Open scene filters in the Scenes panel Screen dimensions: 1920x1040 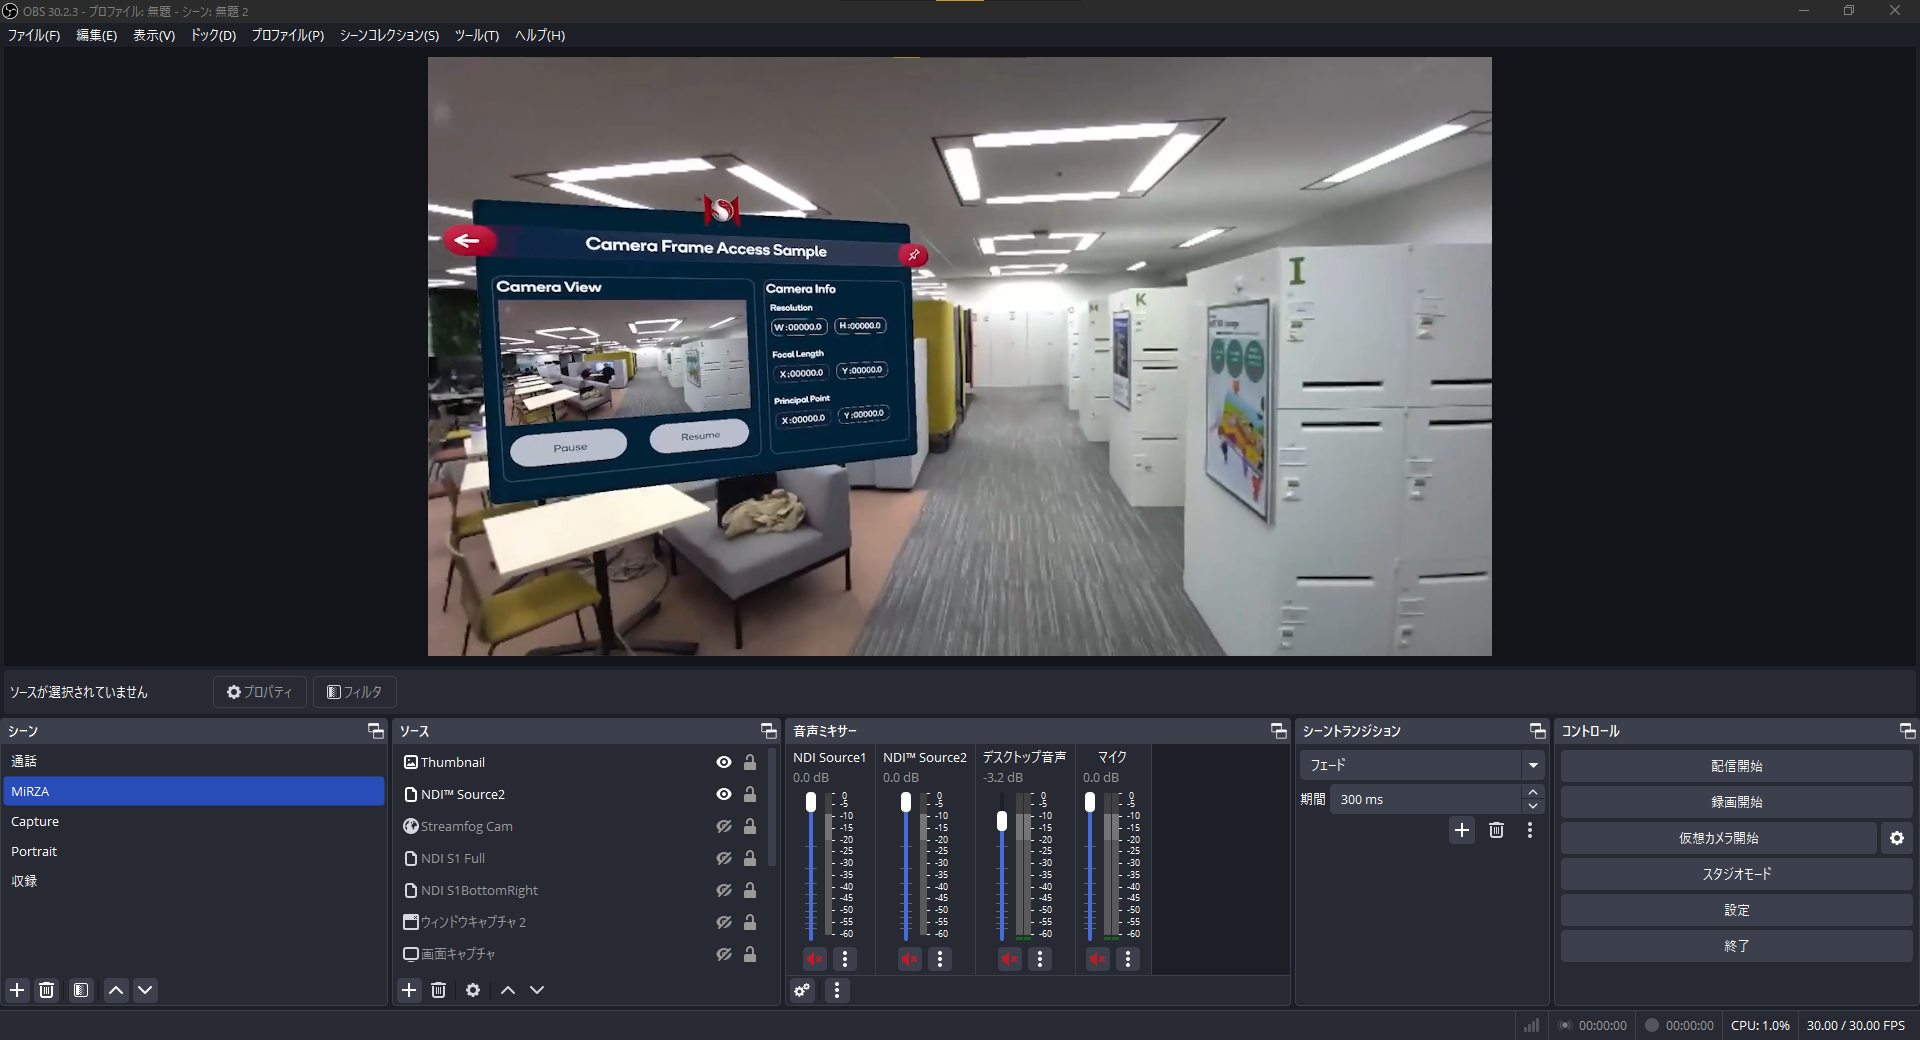tap(81, 990)
